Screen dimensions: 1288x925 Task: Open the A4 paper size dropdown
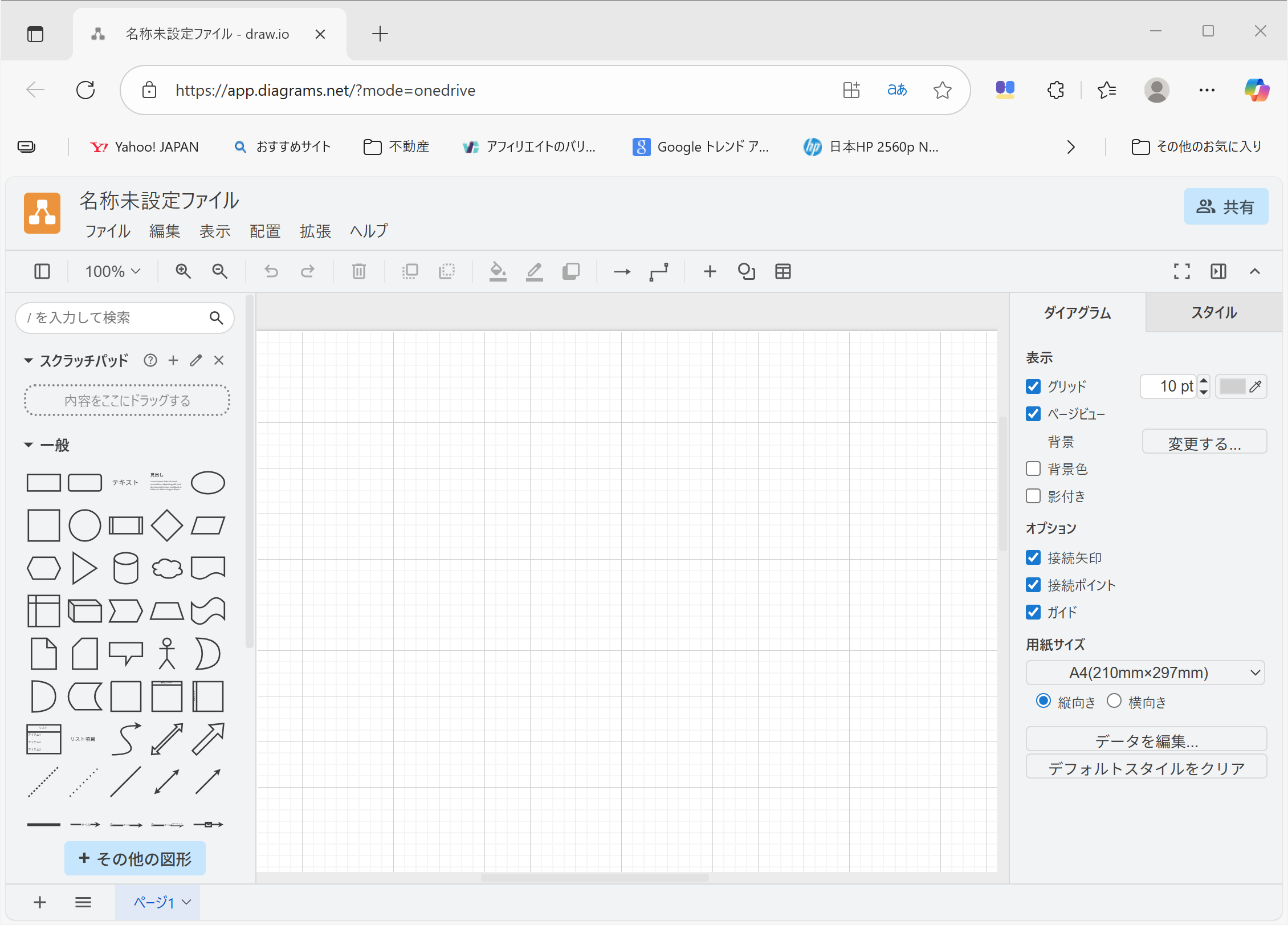point(1145,672)
